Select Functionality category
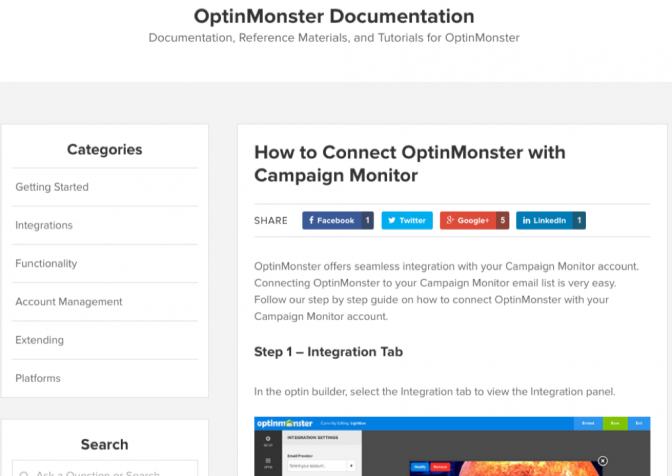672x476 pixels. (x=46, y=263)
